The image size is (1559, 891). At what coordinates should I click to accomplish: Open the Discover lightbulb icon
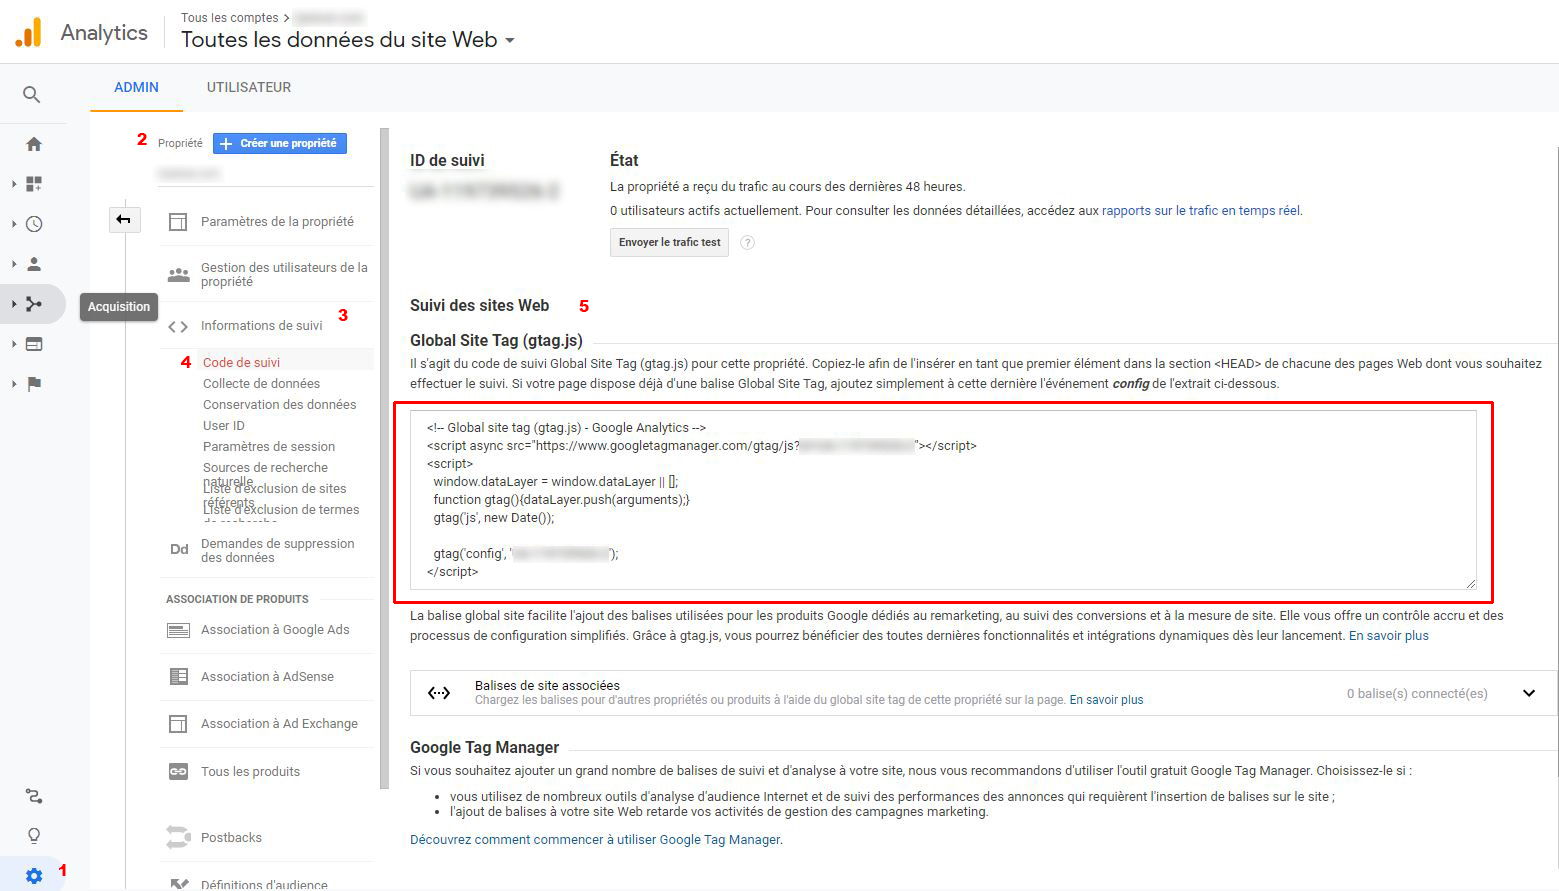(x=34, y=836)
